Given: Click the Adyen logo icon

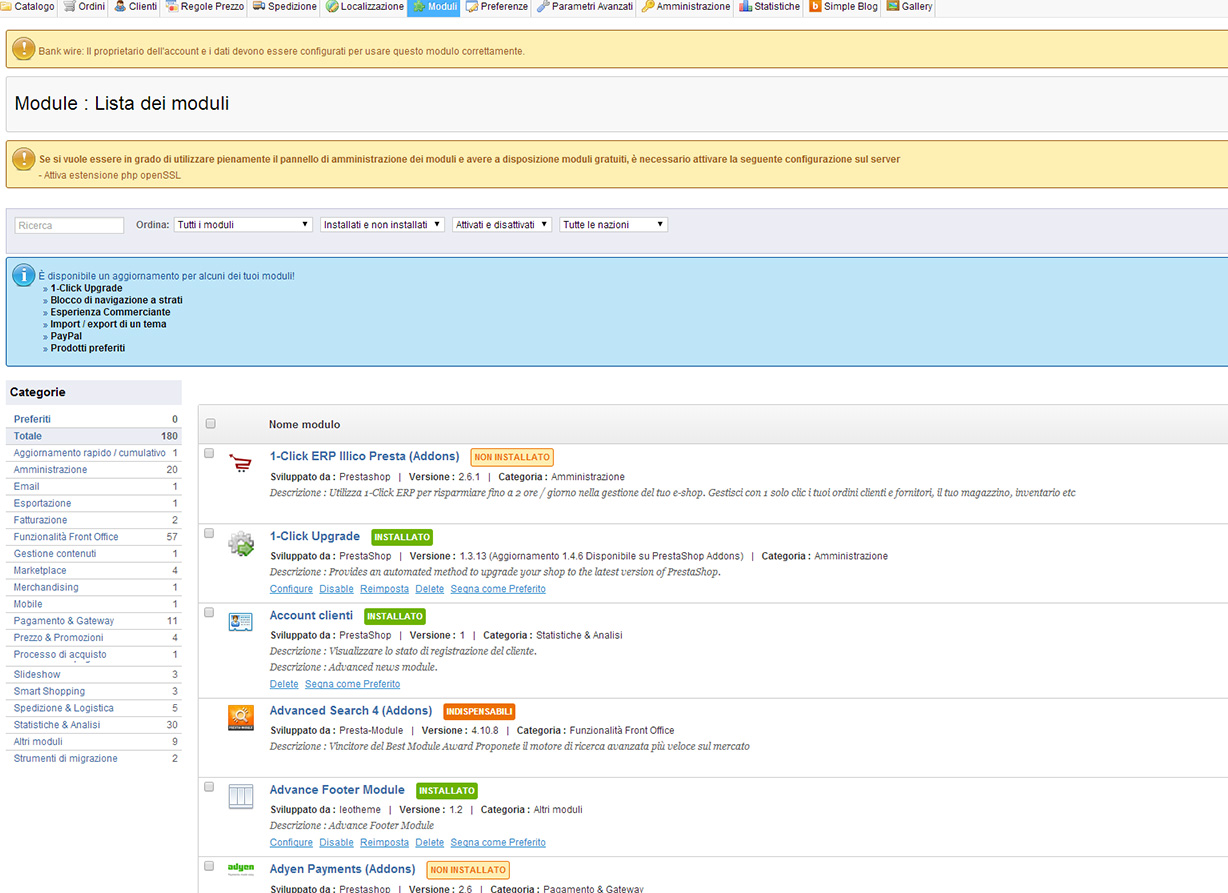Looking at the screenshot, I should [240, 869].
